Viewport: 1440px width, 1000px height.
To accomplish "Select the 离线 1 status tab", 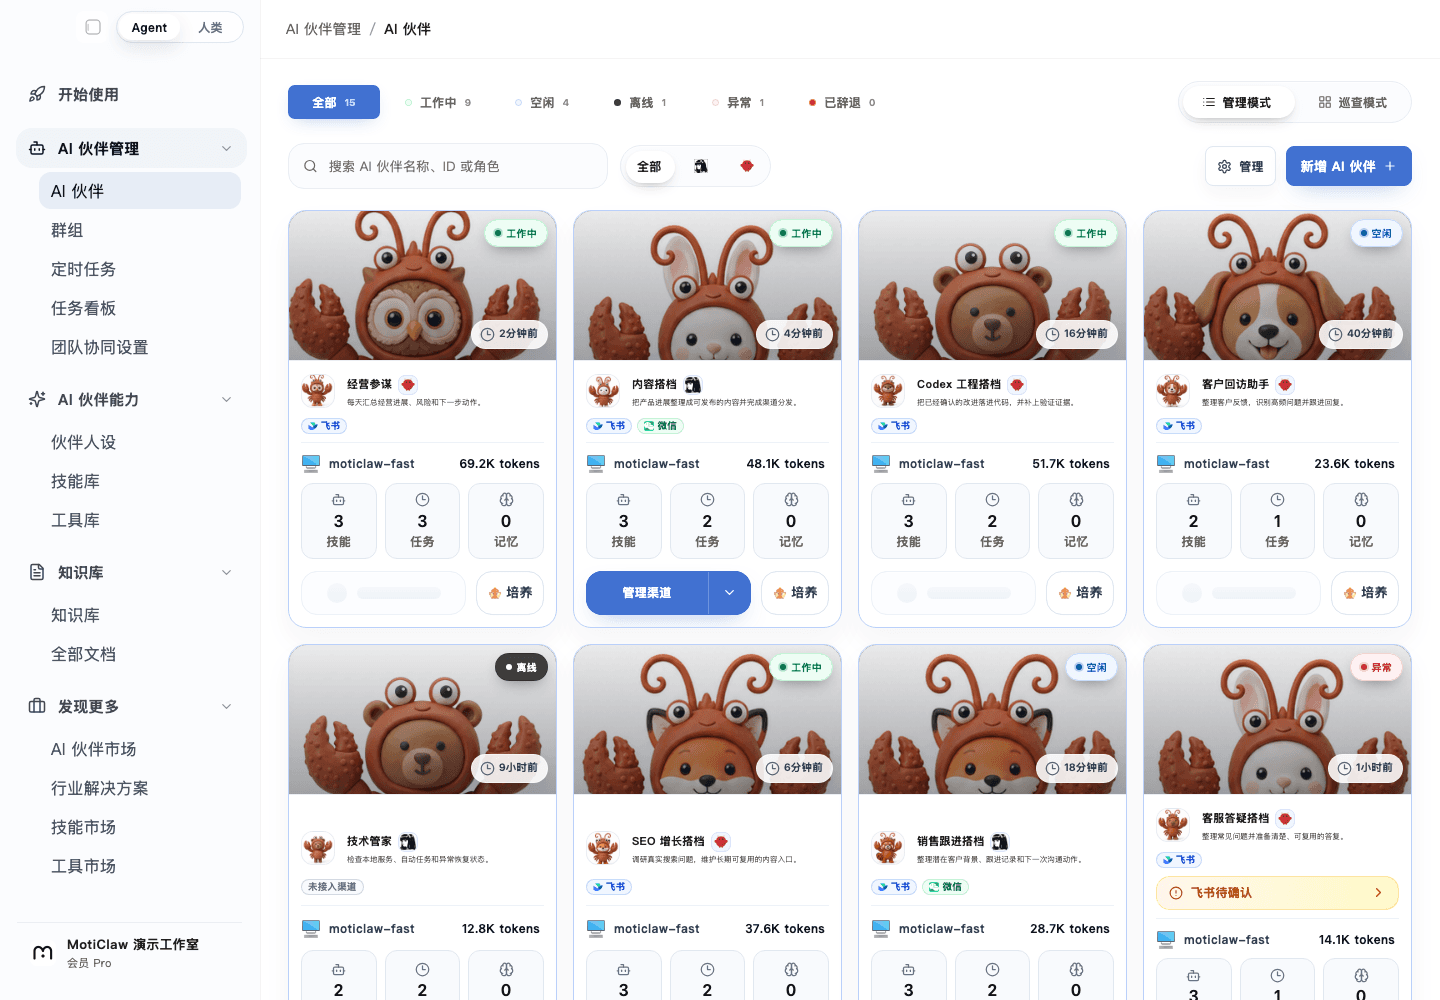I will click(640, 102).
